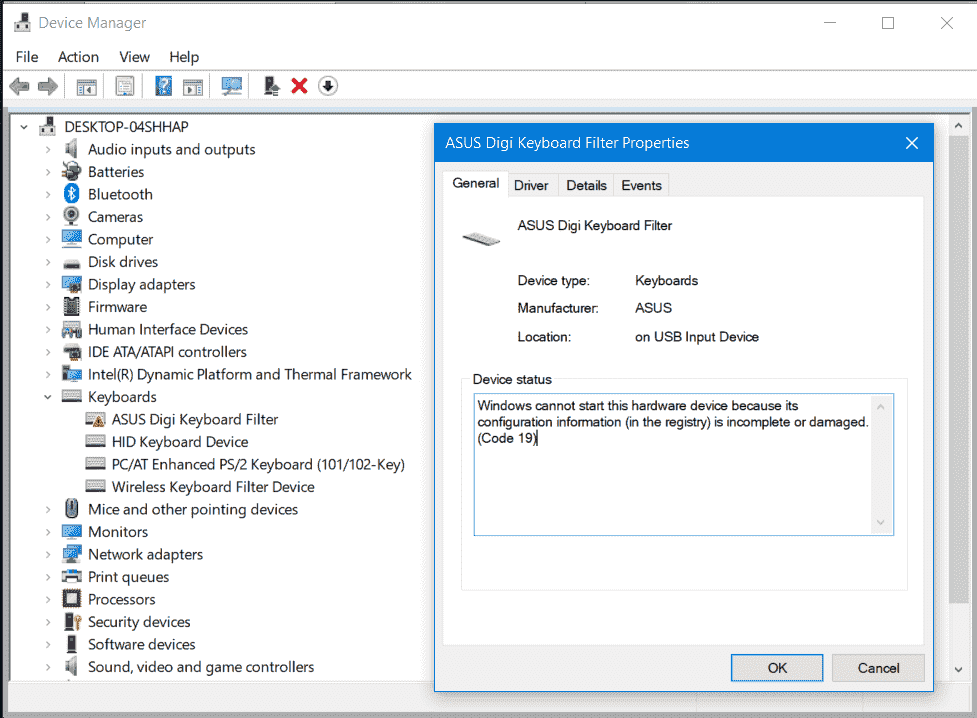This screenshot has width=977, height=718.
Task: Close the ASUS Digi Keyboard Filter Properties dialog
Action: pyautogui.click(x=912, y=143)
